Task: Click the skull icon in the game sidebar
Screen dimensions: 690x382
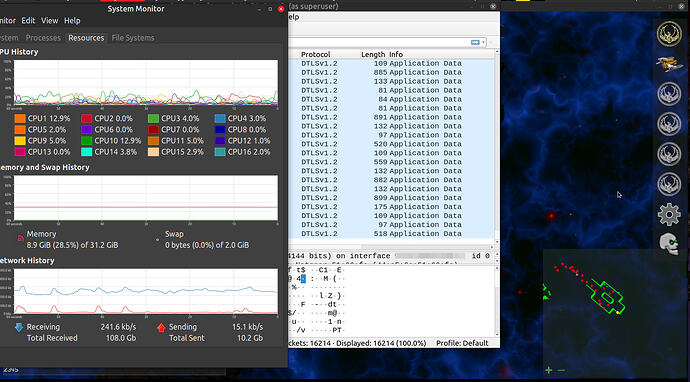Action: (669, 243)
